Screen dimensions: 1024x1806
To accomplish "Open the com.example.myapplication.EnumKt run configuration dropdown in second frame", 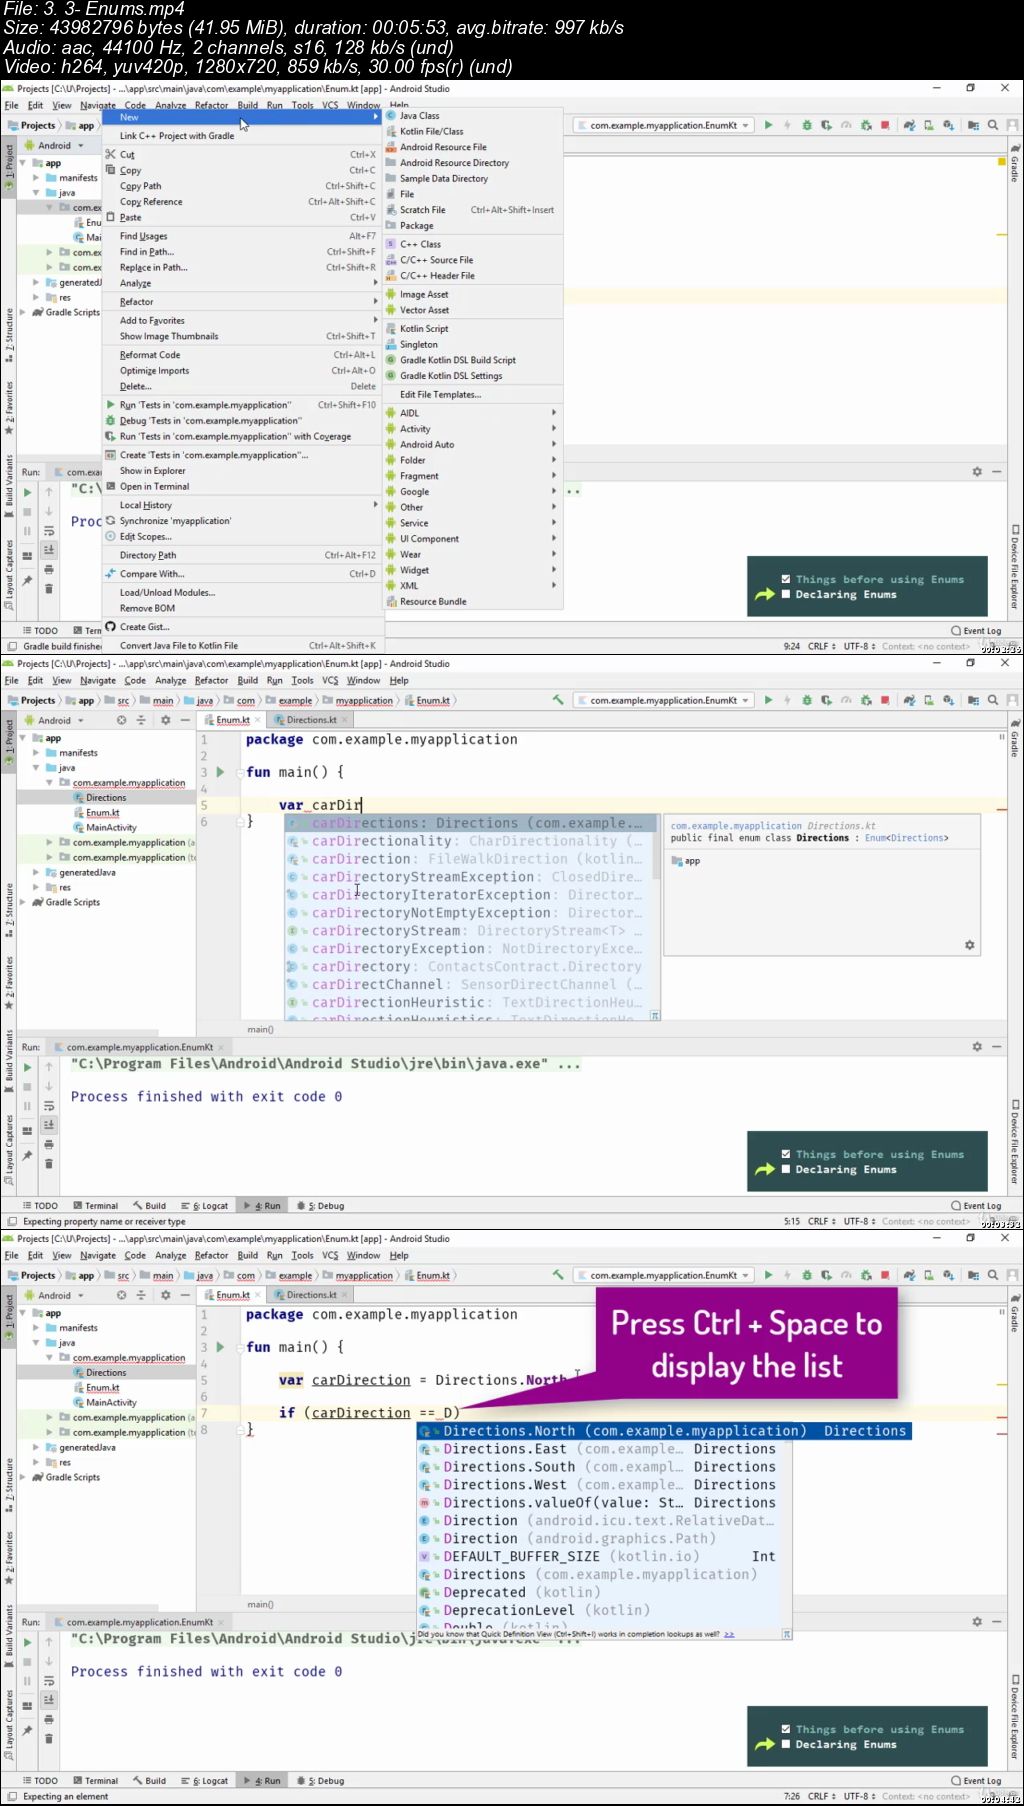I will click(x=663, y=700).
